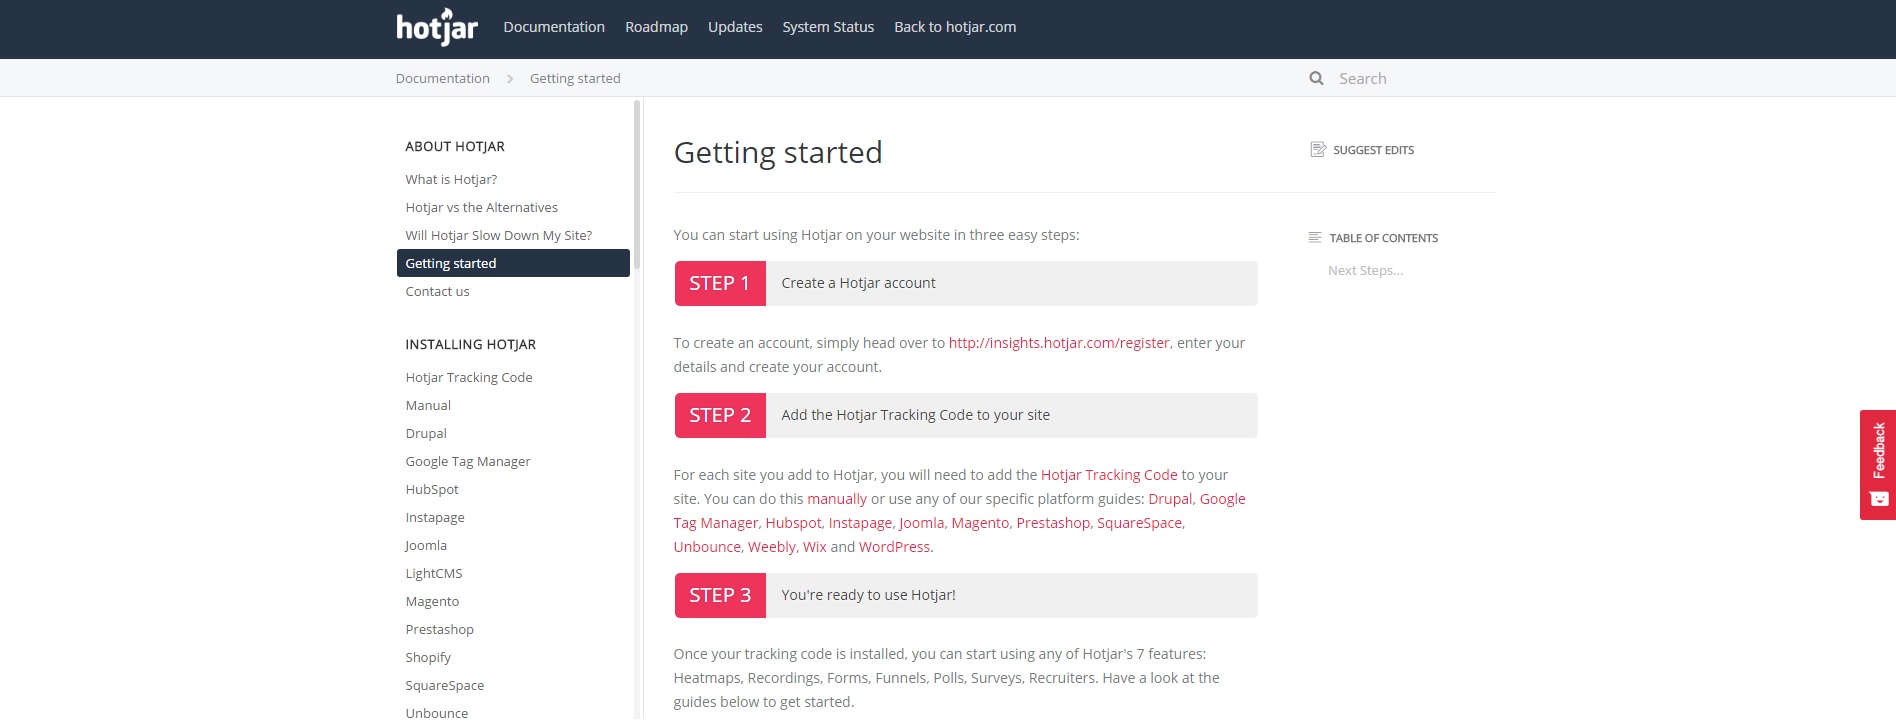Open insights.hotjar.com/register link
This screenshot has height=724, width=1896.
pos(1059,343)
